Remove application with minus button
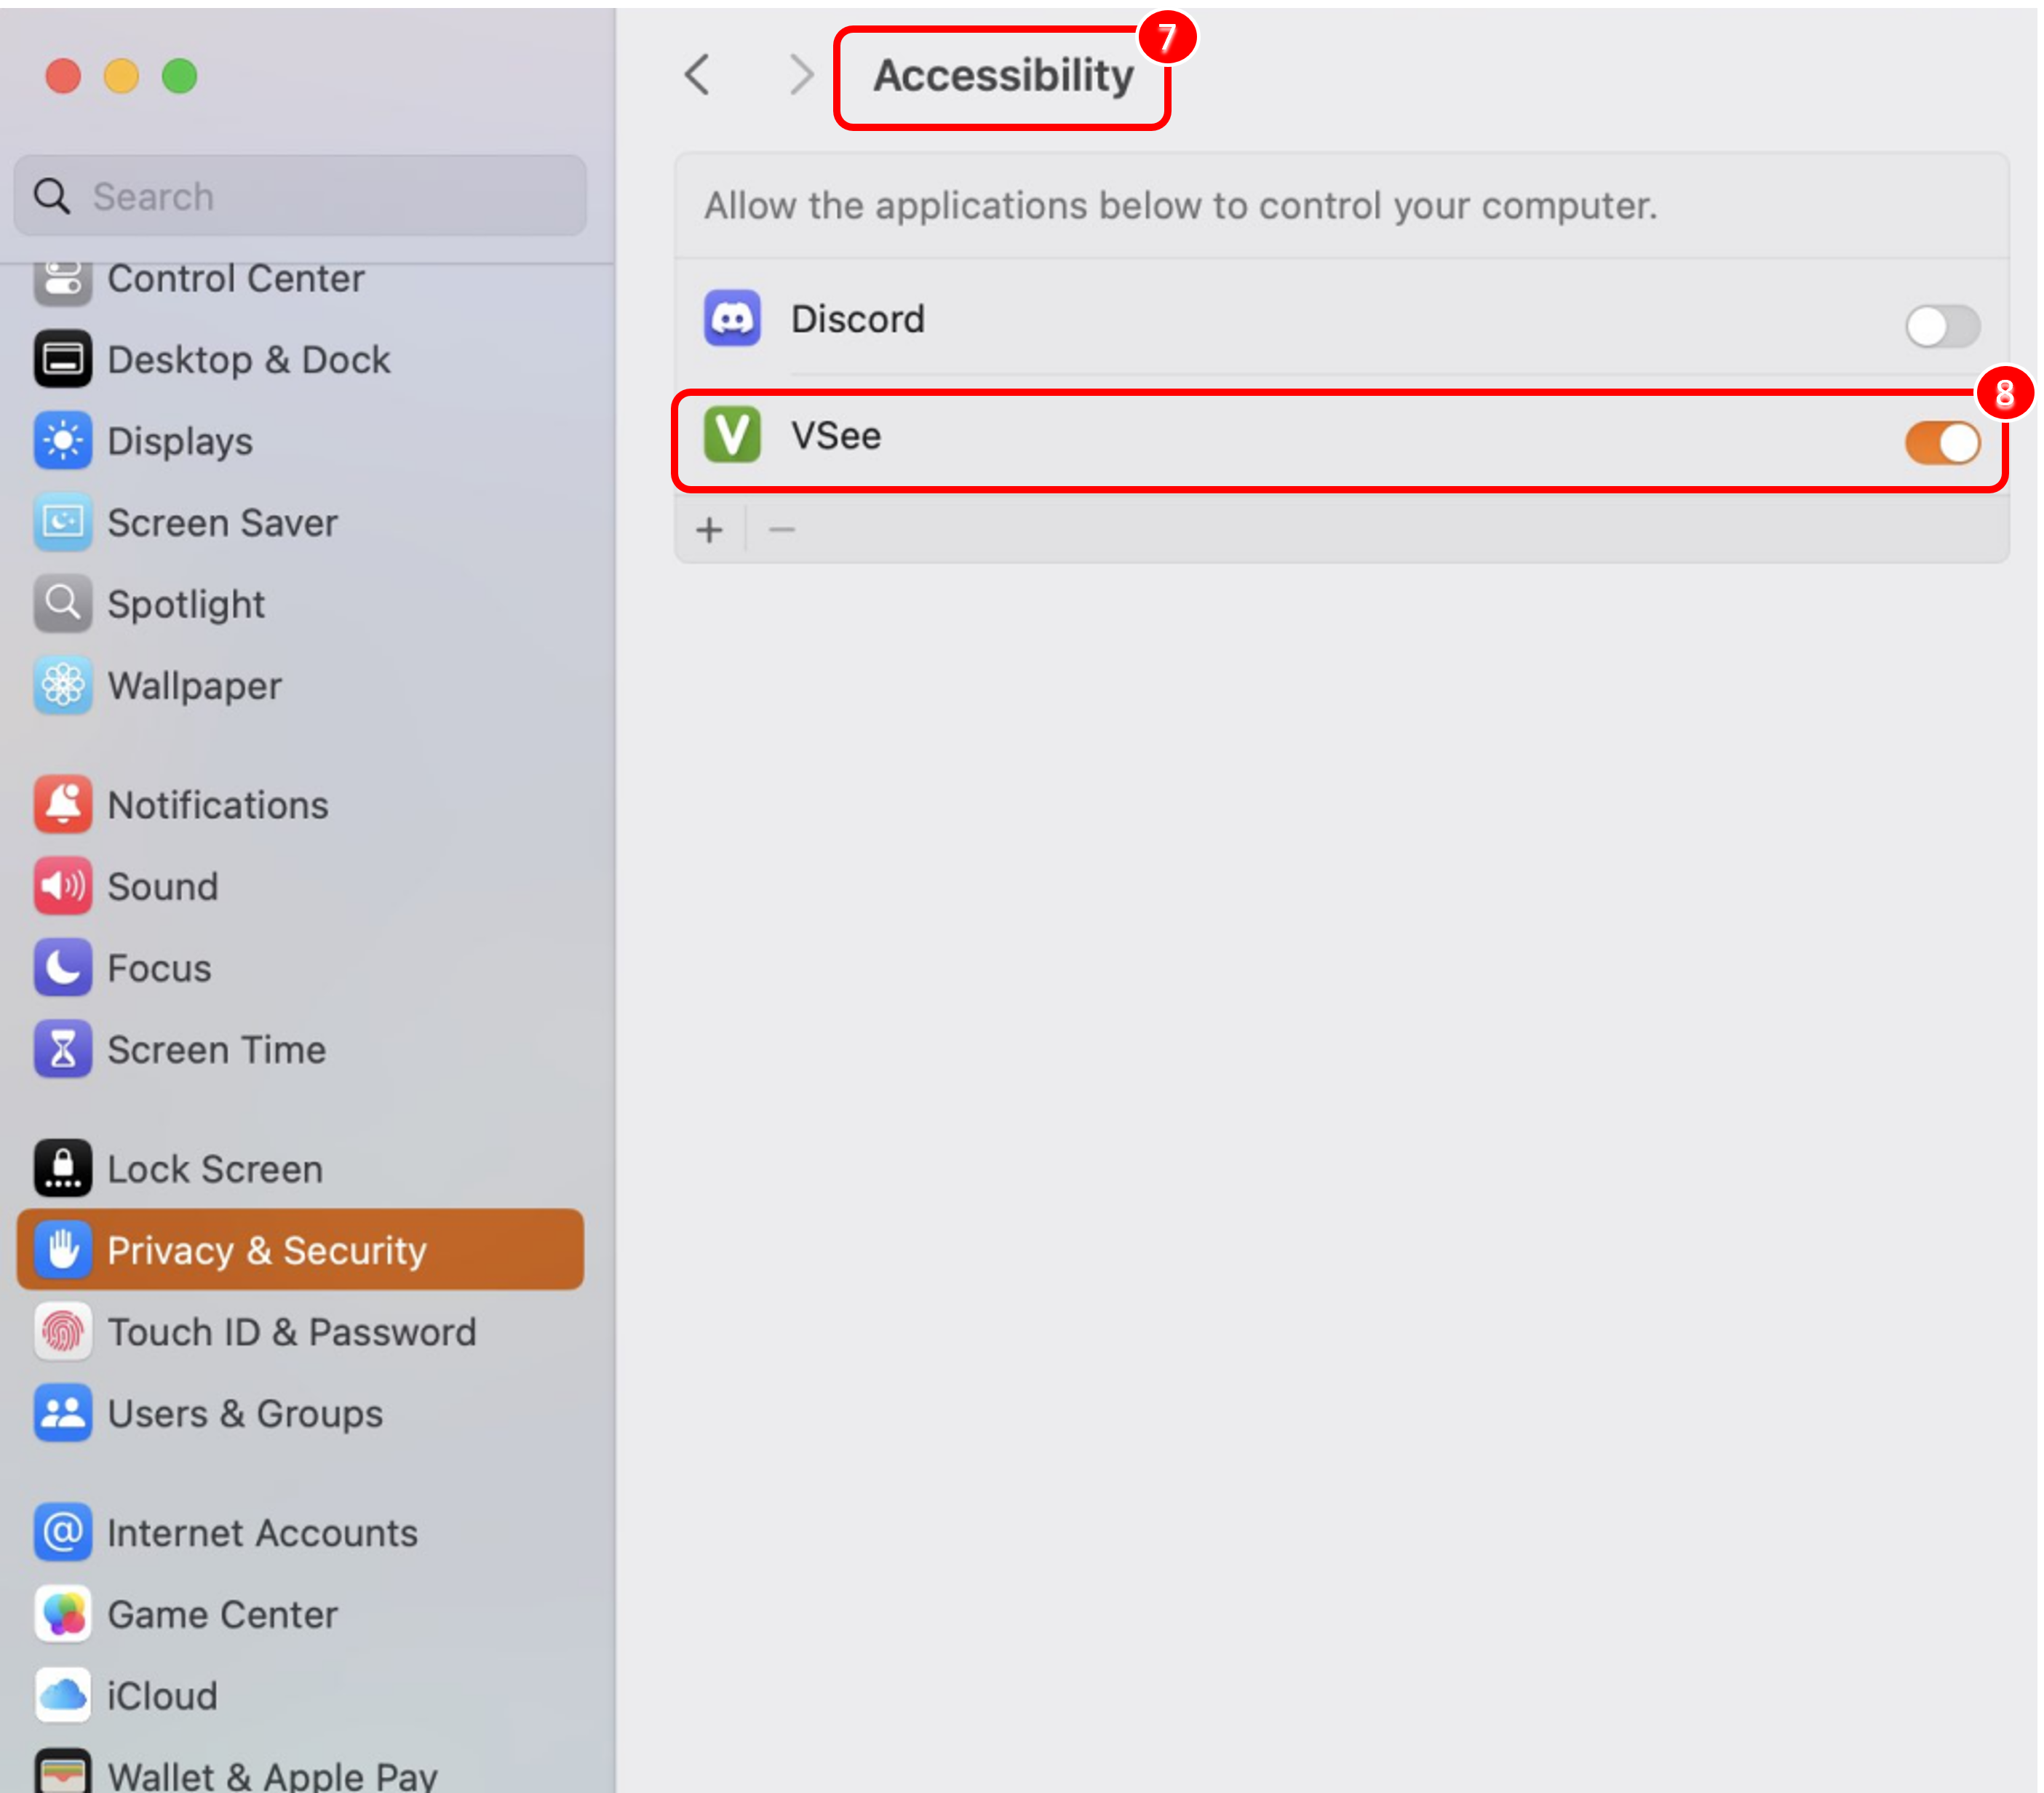2044x1793 pixels. (x=782, y=530)
